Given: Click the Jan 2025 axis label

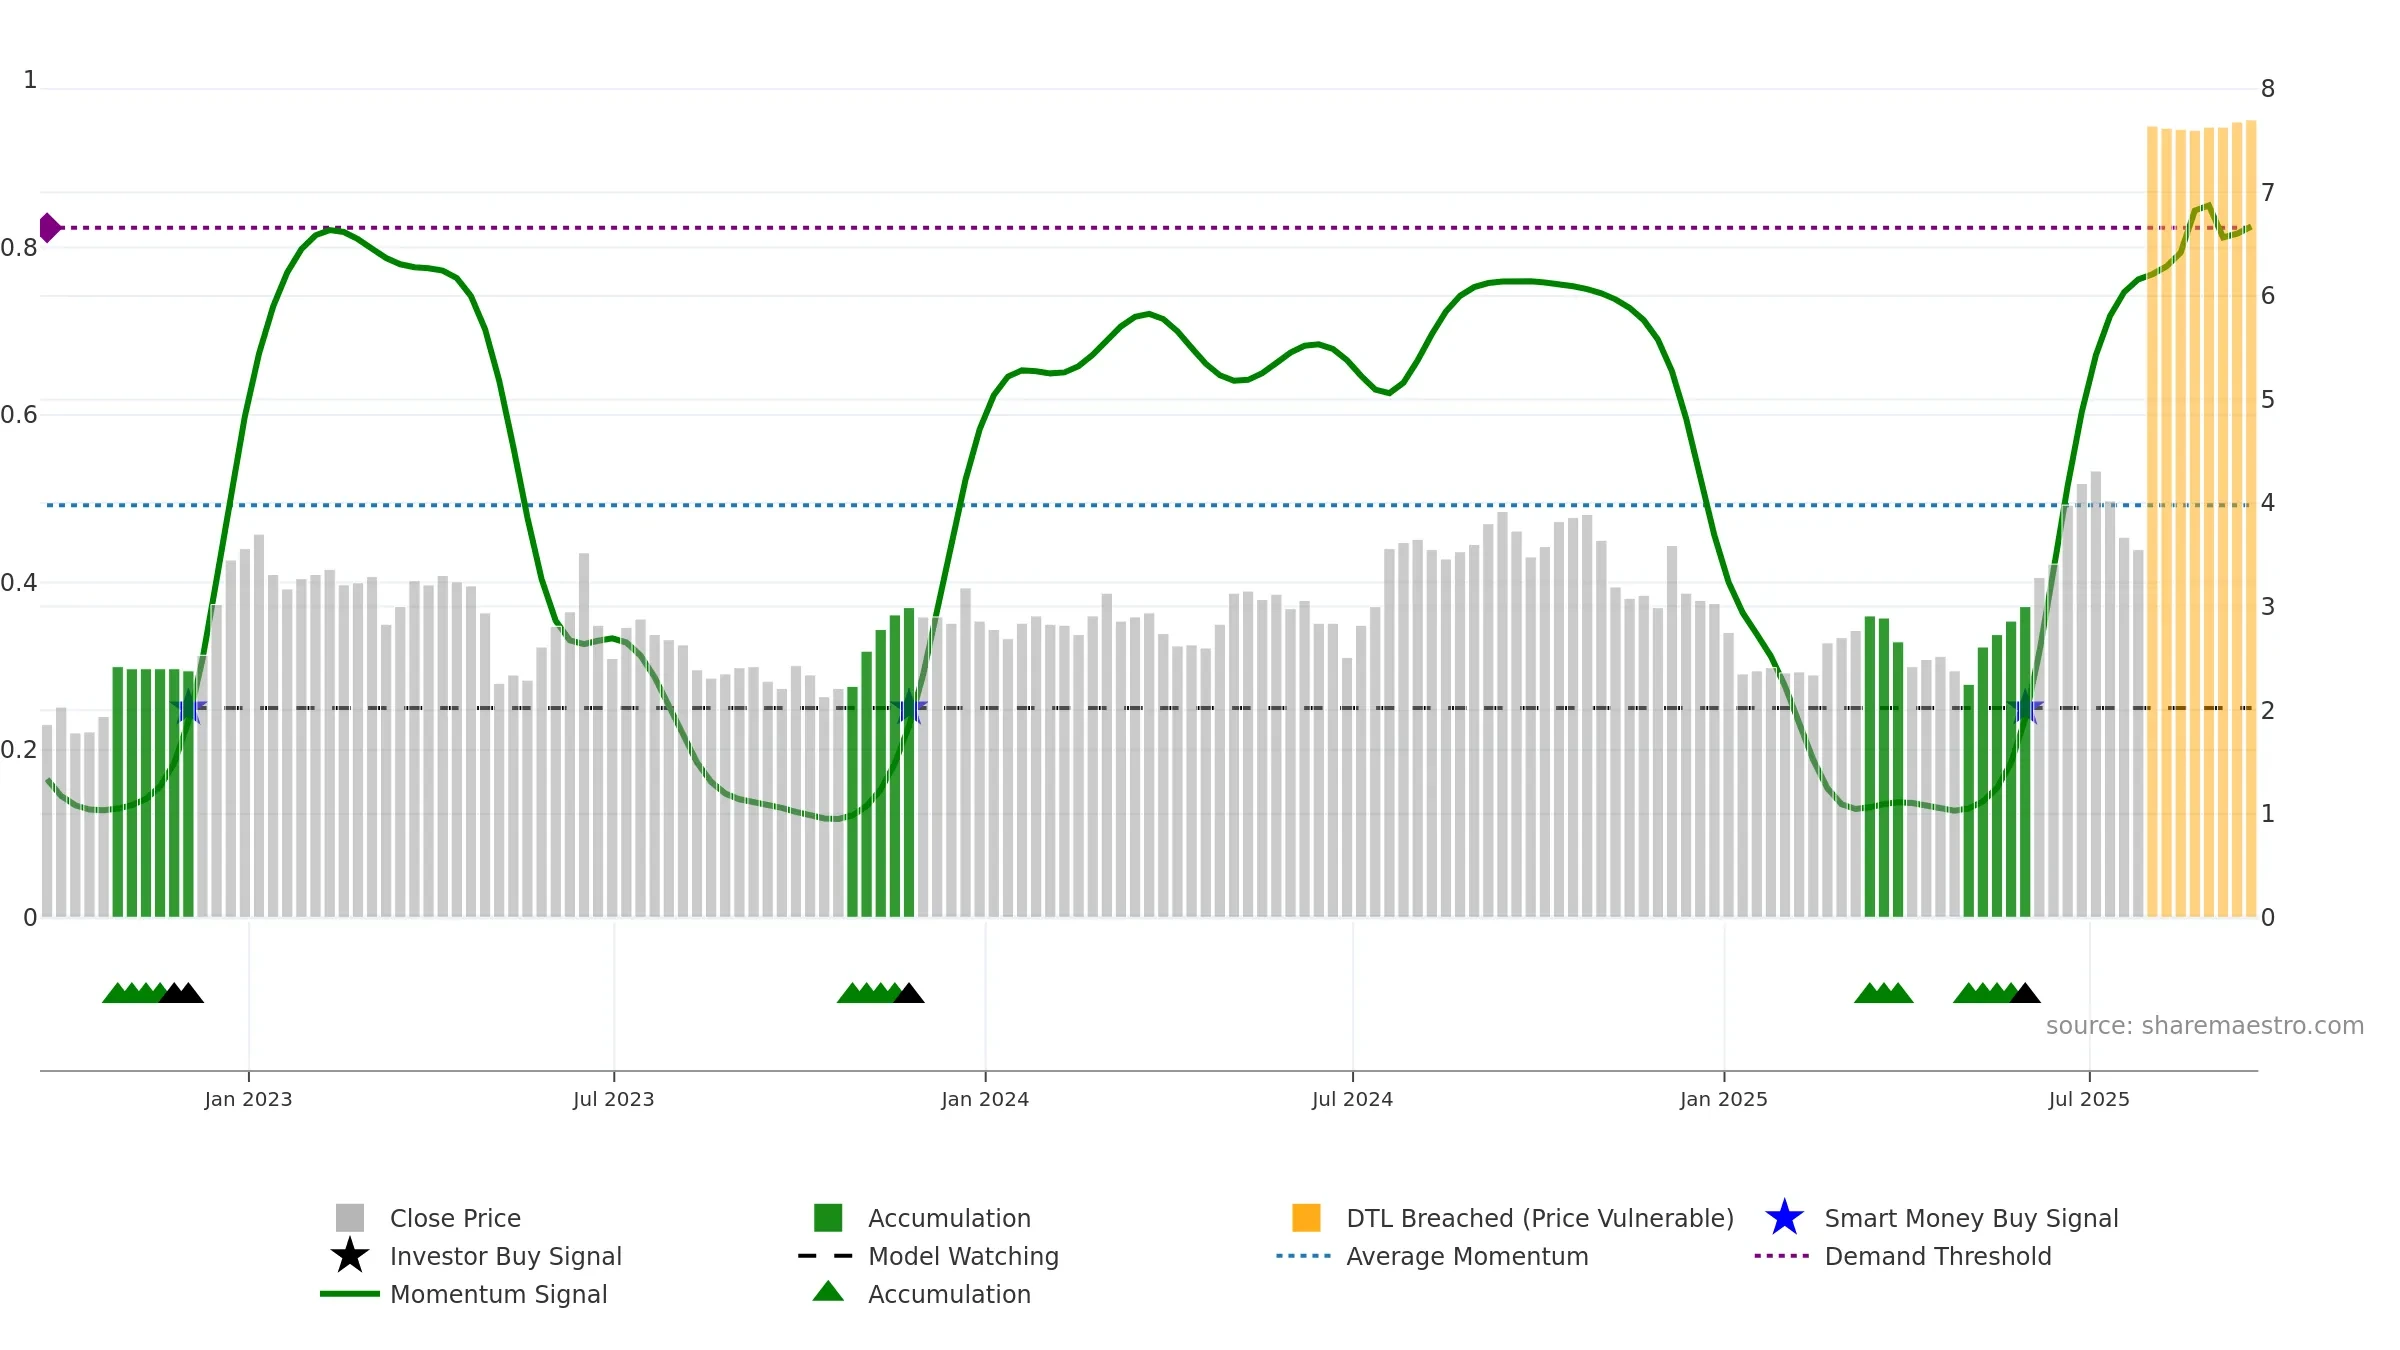Looking at the screenshot, I should click(x=1724, y=1100).
